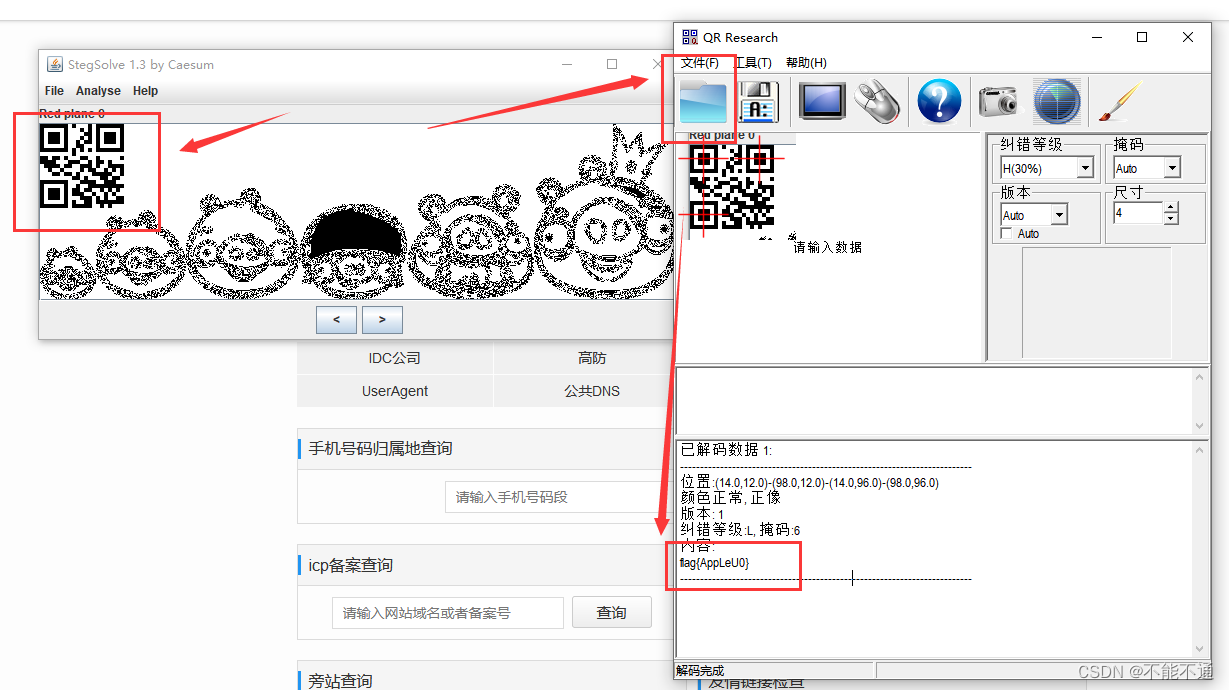The height and width of the screenshot is (690, 1229).
Task: Click the QR Research title bar app icon
Action: [690, 37]
